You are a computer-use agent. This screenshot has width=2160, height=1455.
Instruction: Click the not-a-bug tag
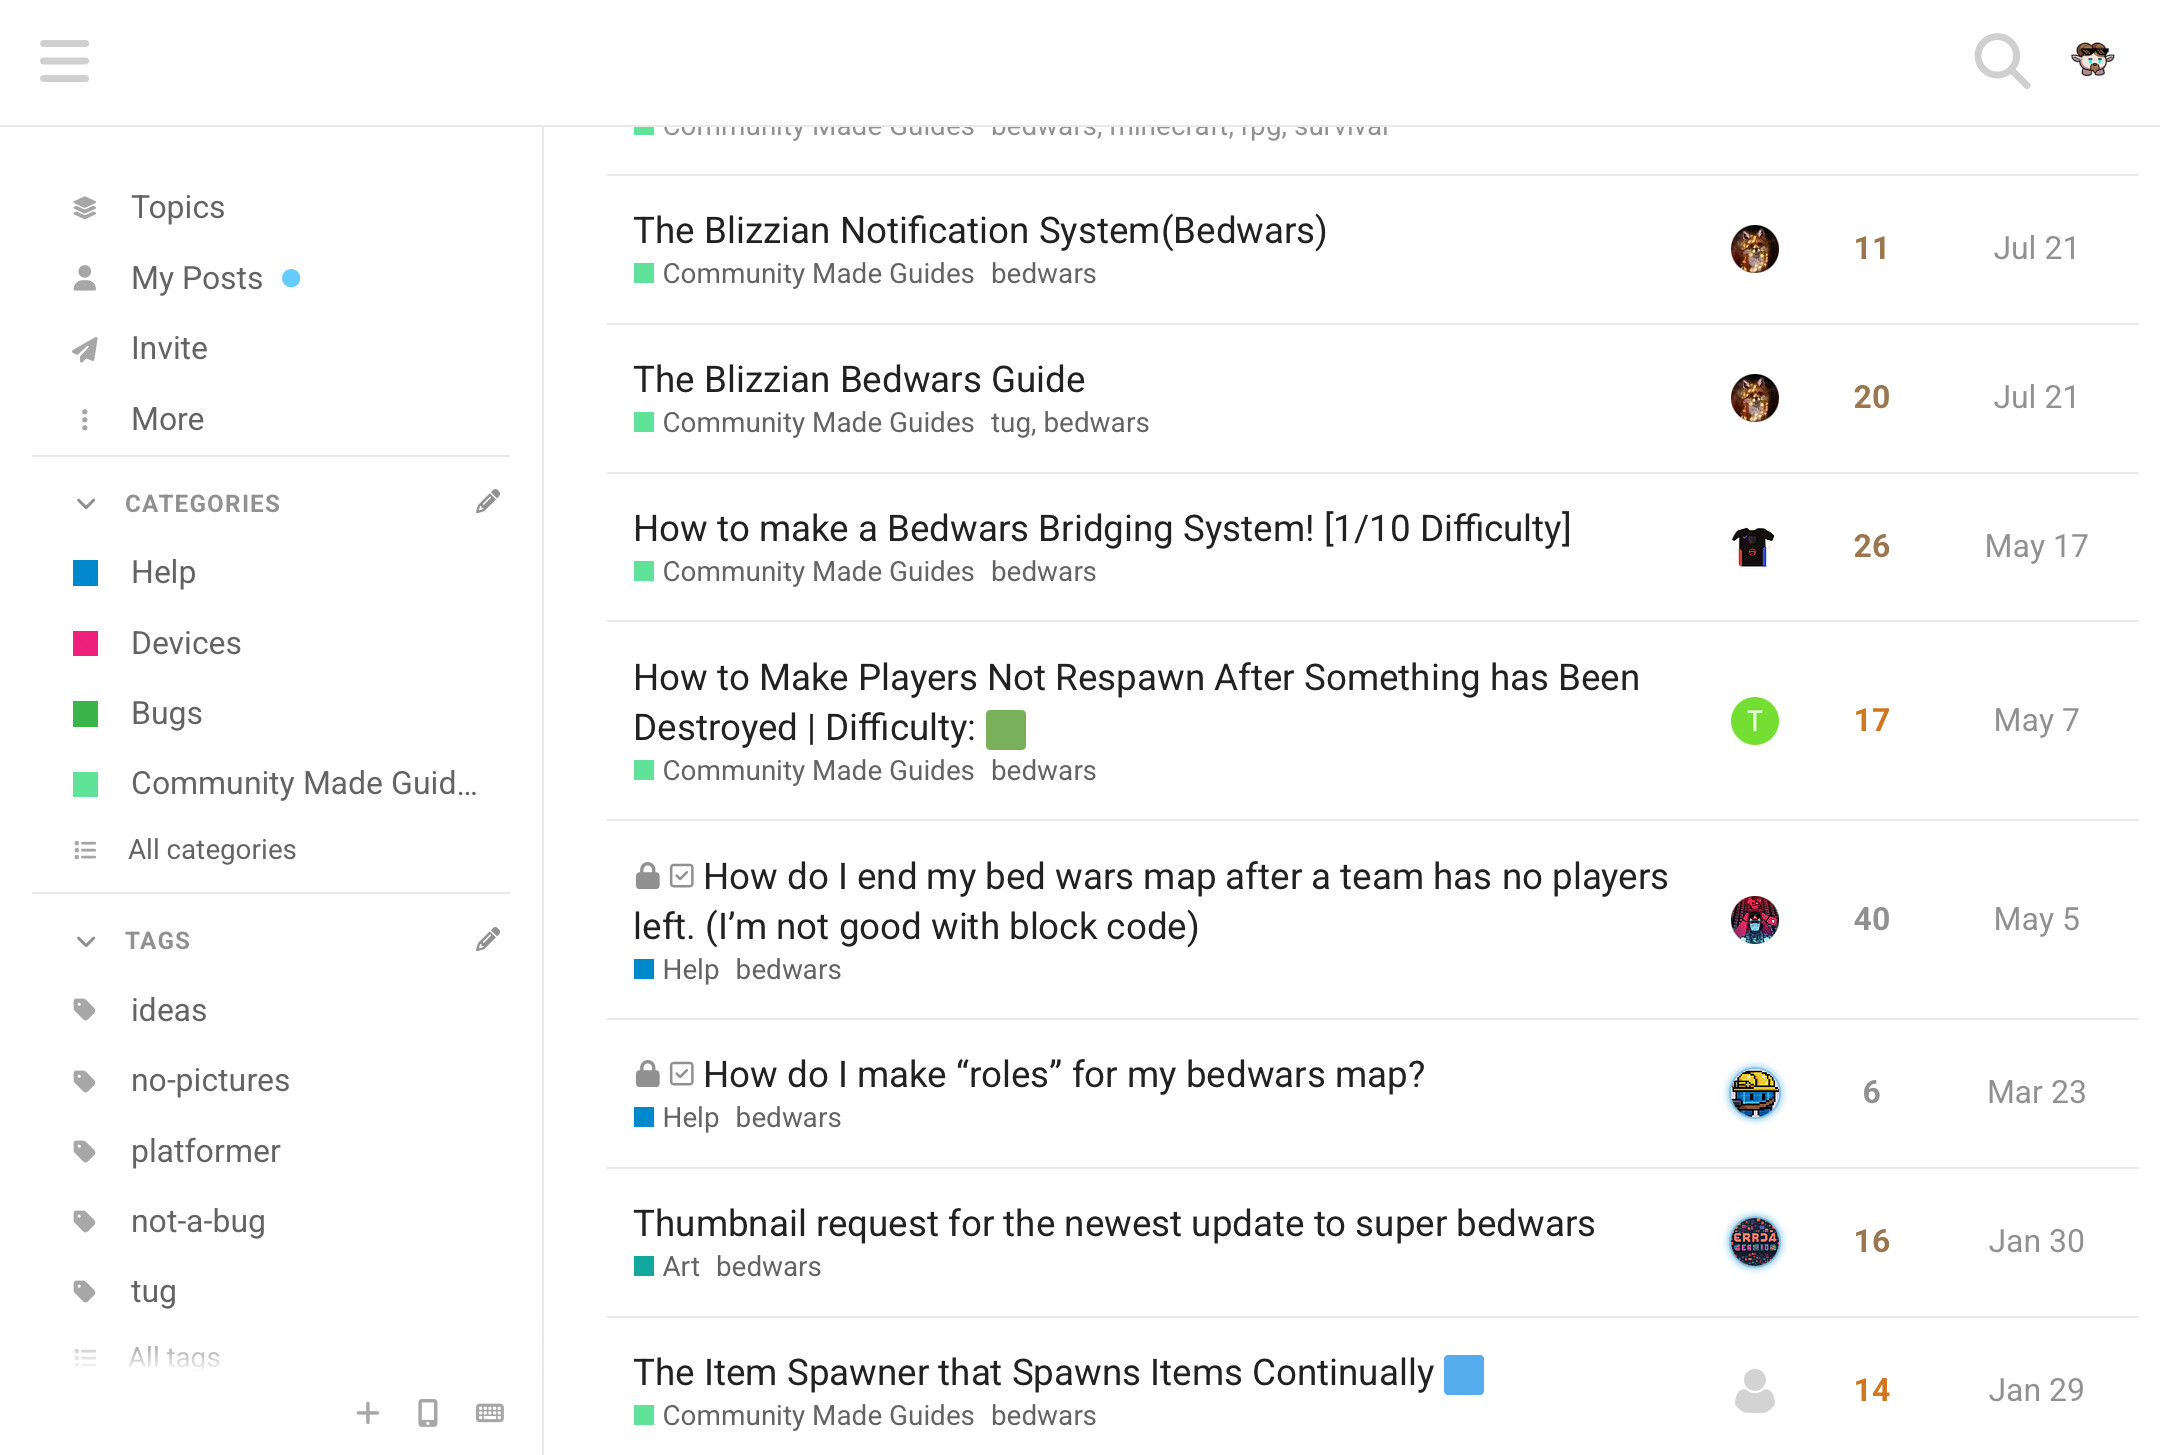198,1221
